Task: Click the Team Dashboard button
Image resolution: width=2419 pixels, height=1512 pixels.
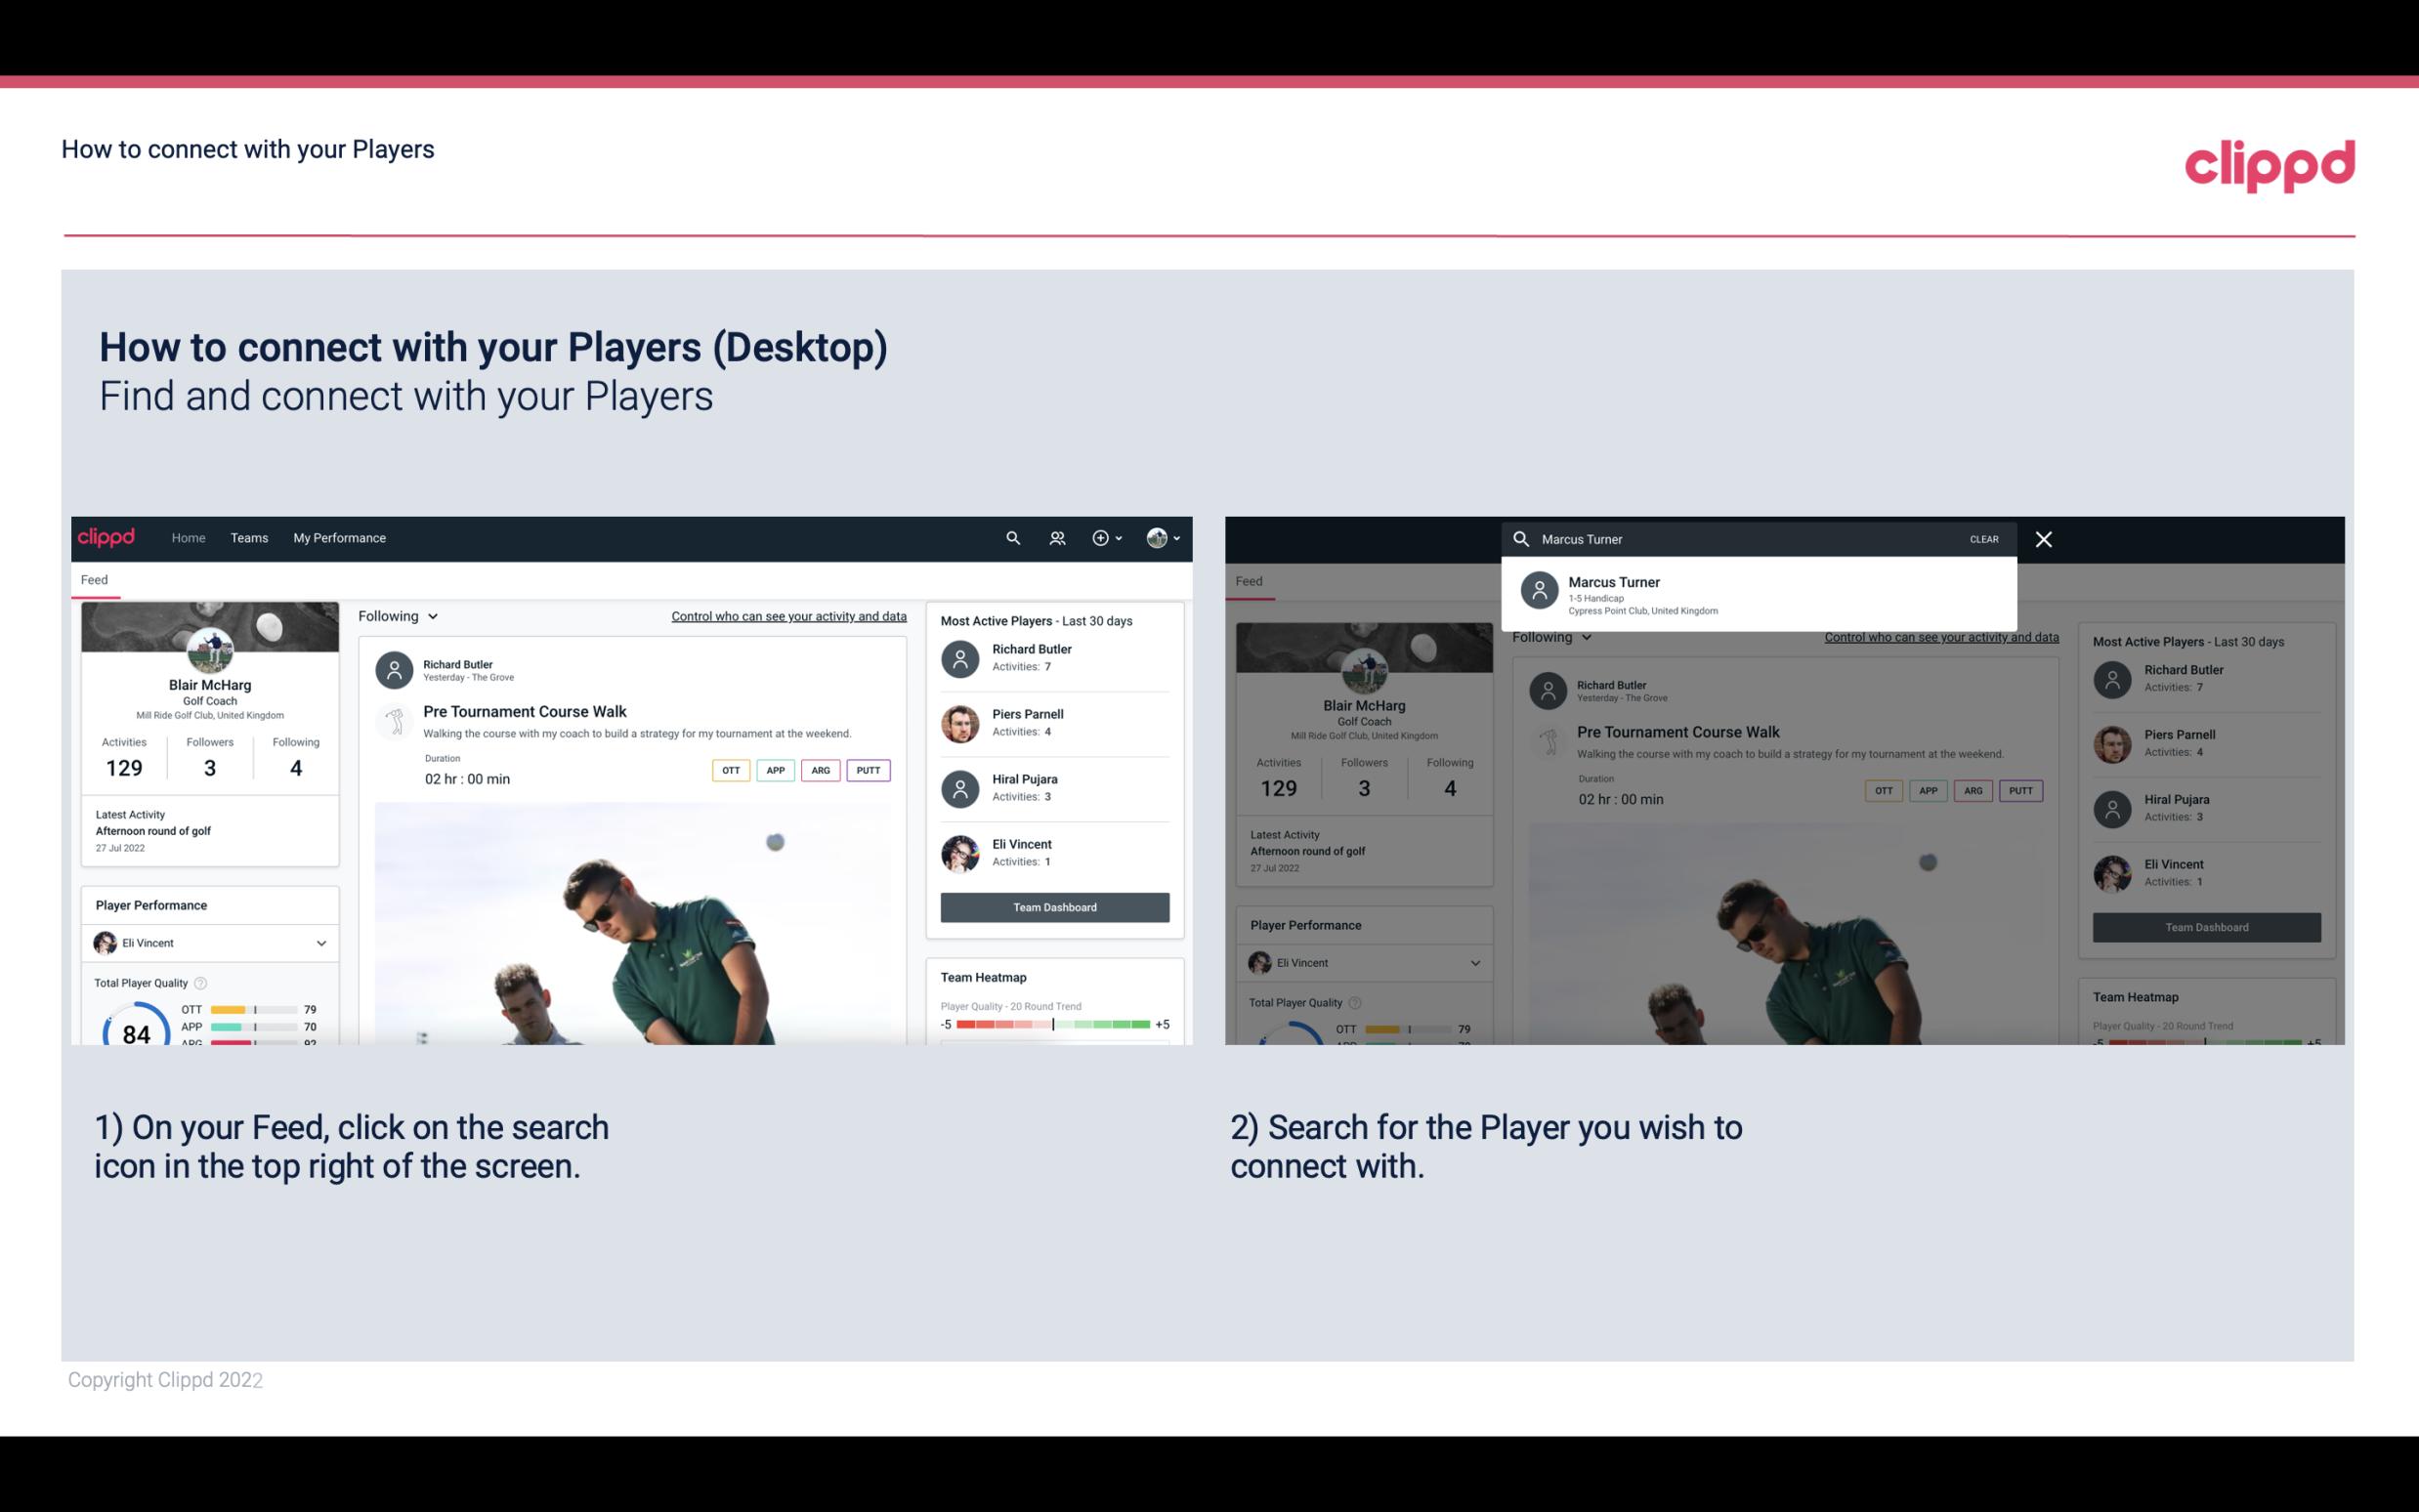Action: click(1053, 905)
